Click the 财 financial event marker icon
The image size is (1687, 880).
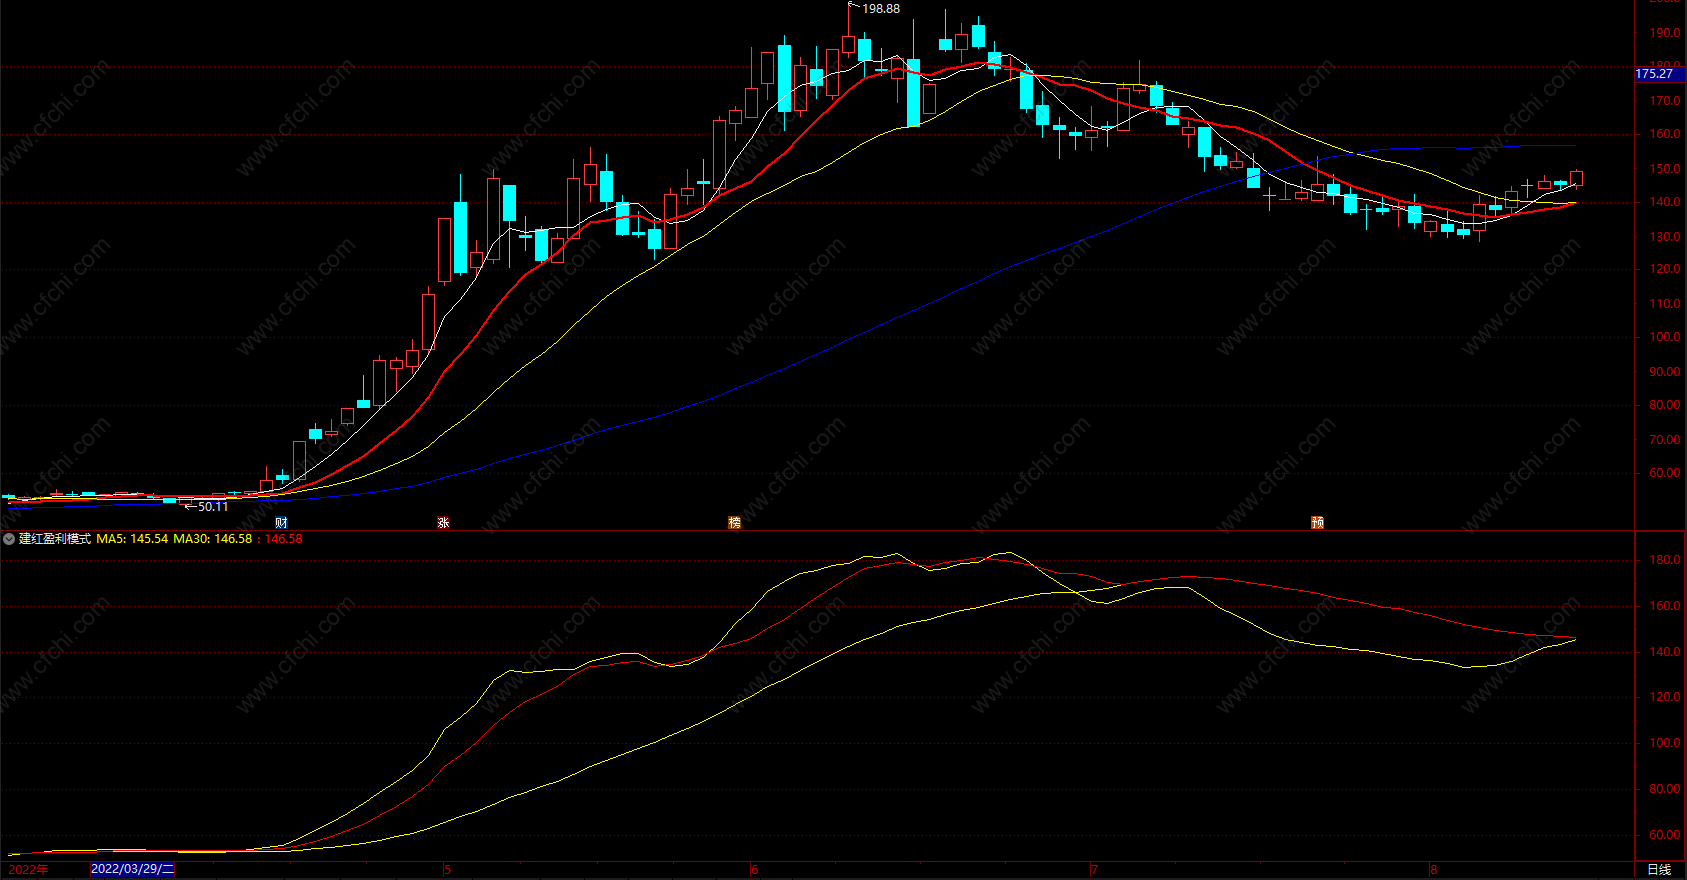[x=281, y=523]
